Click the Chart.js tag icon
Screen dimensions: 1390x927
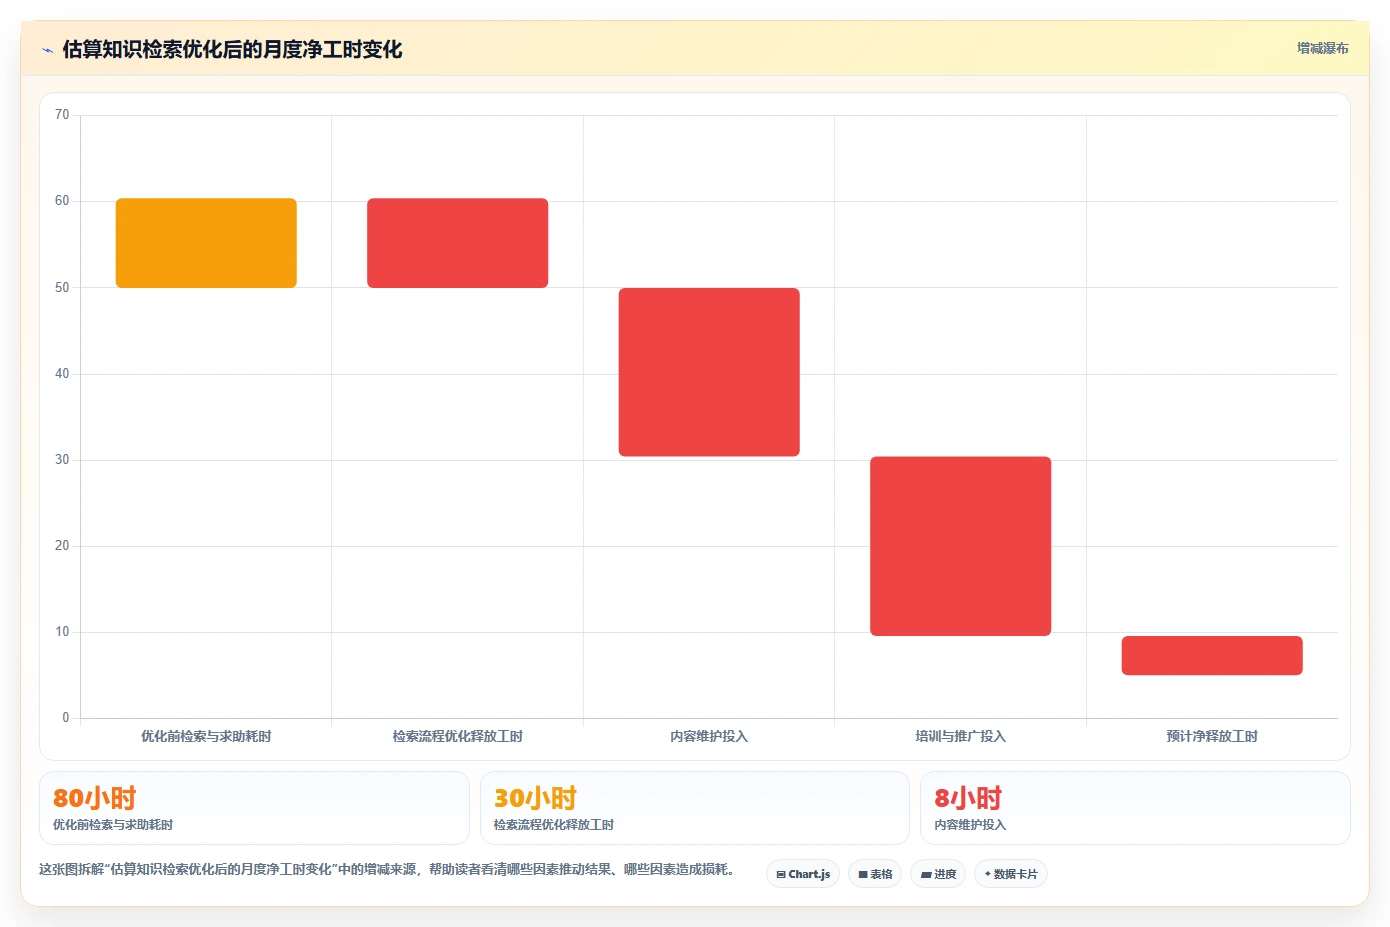(781, 874)
